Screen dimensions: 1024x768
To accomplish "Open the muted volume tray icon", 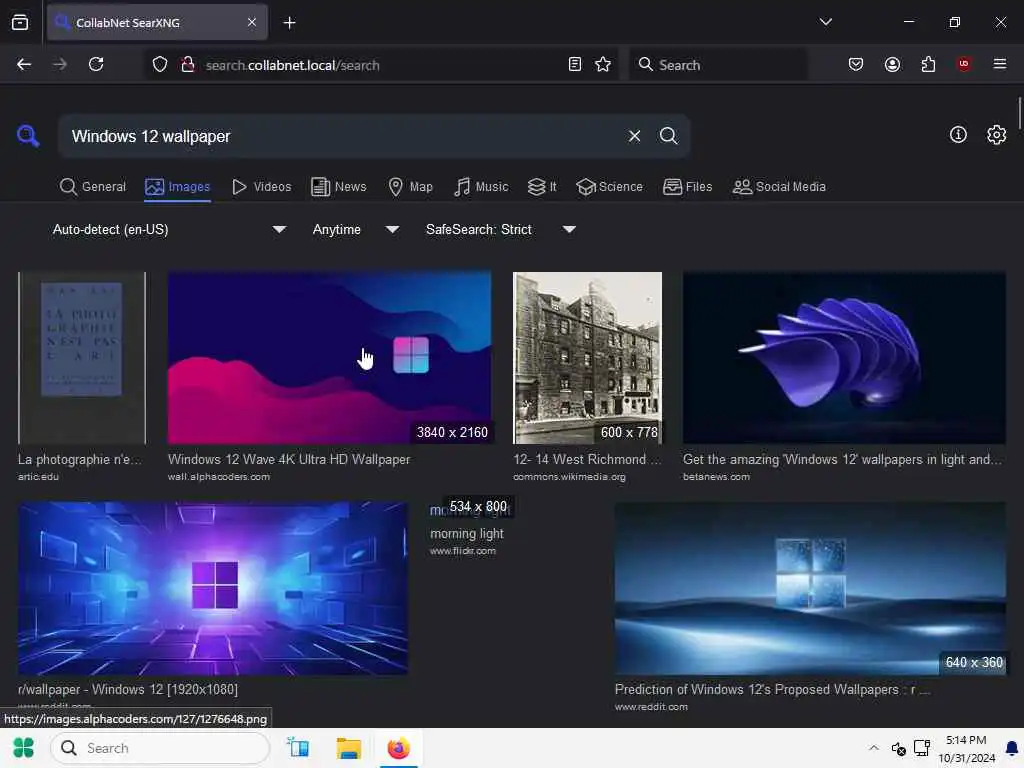I will tap(898, 748).
